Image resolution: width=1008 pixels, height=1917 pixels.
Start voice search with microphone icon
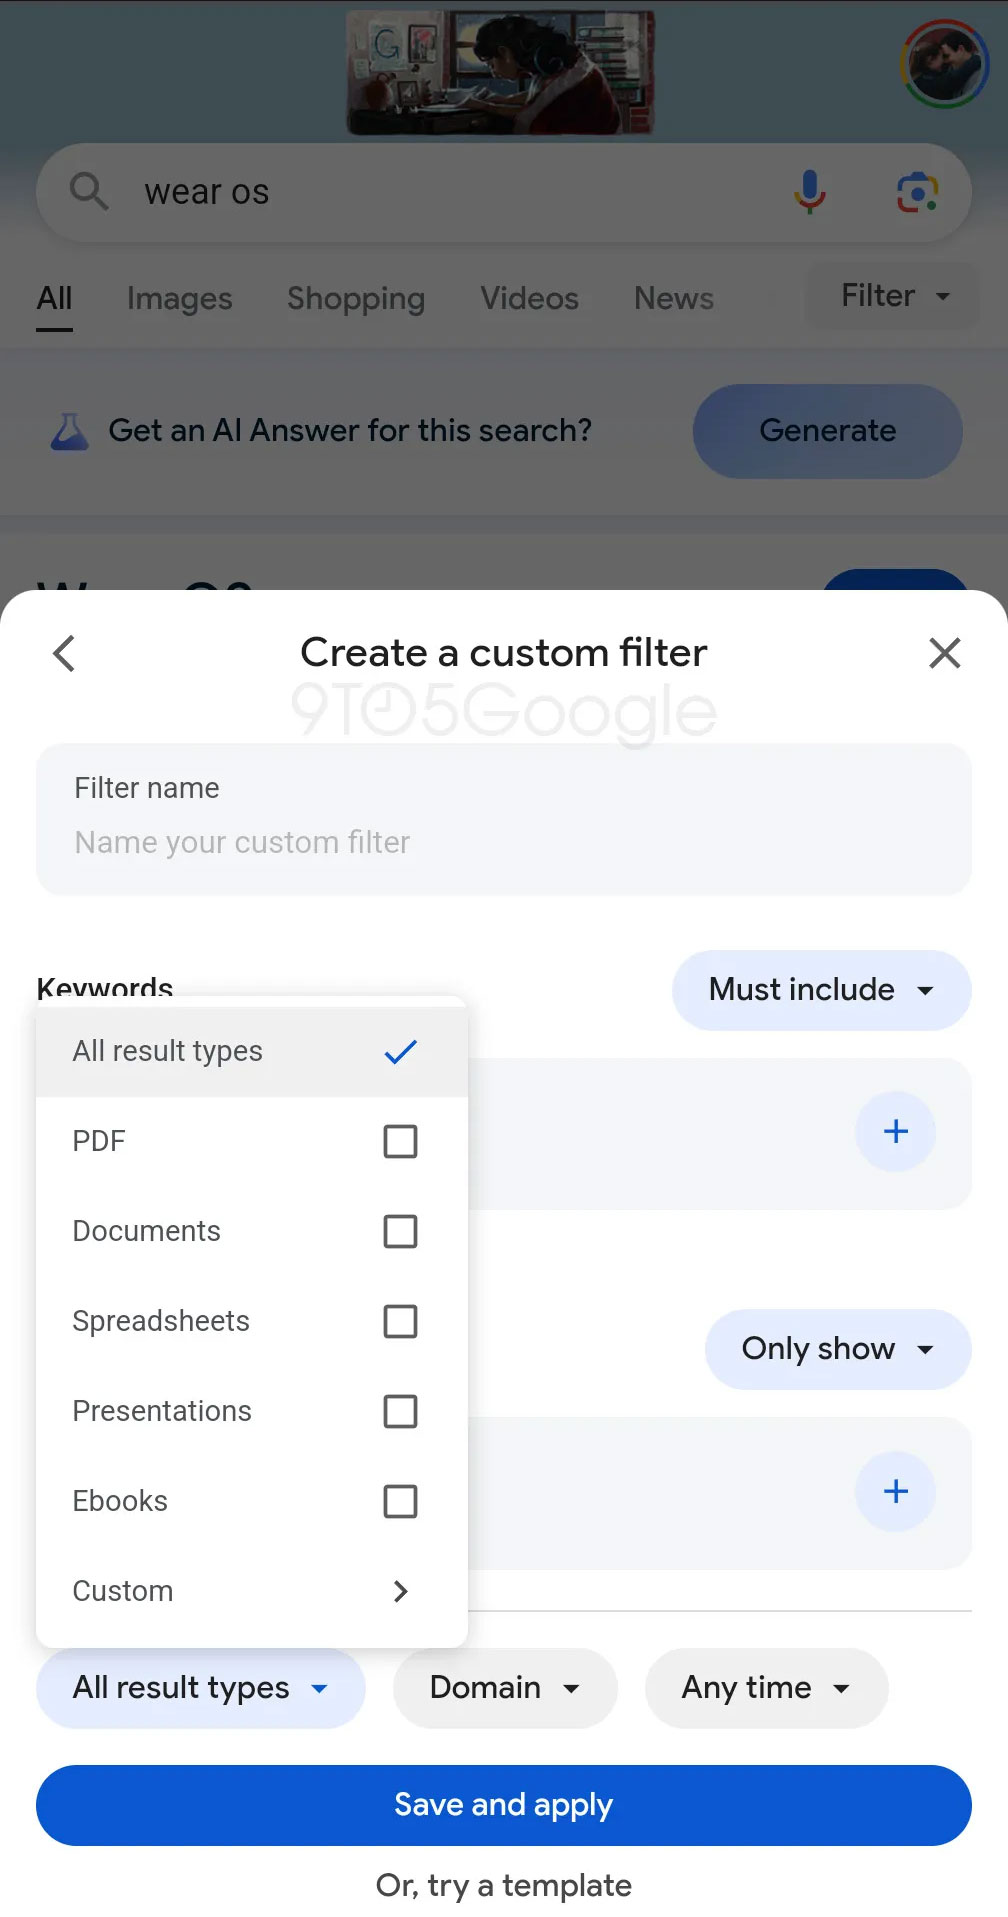810,192
